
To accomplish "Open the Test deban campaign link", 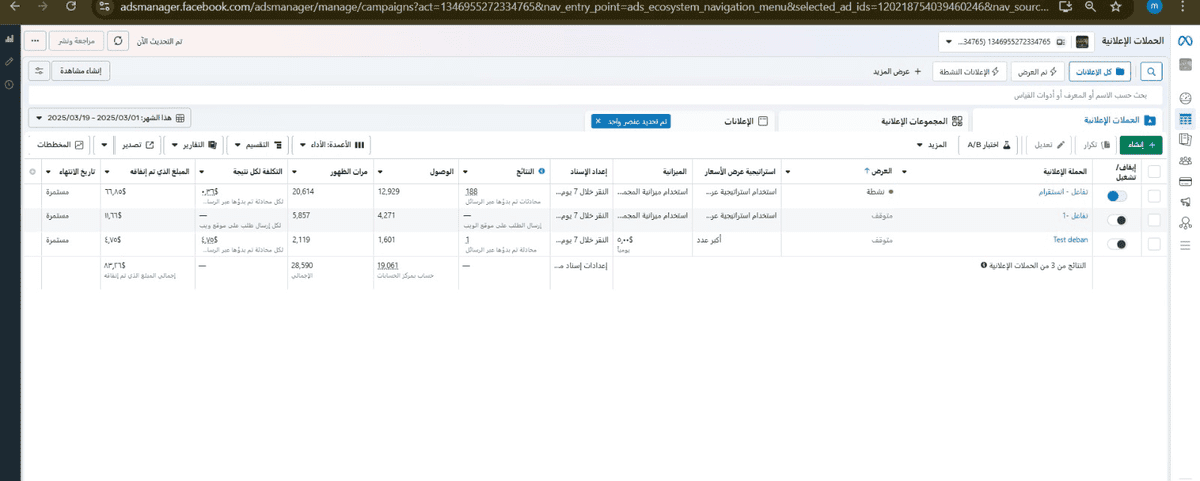I will click(1070, 240).
